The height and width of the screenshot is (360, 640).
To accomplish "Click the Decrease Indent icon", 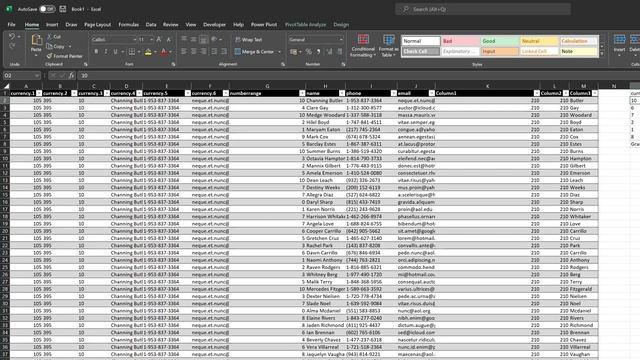I will (x=214, y=51).
